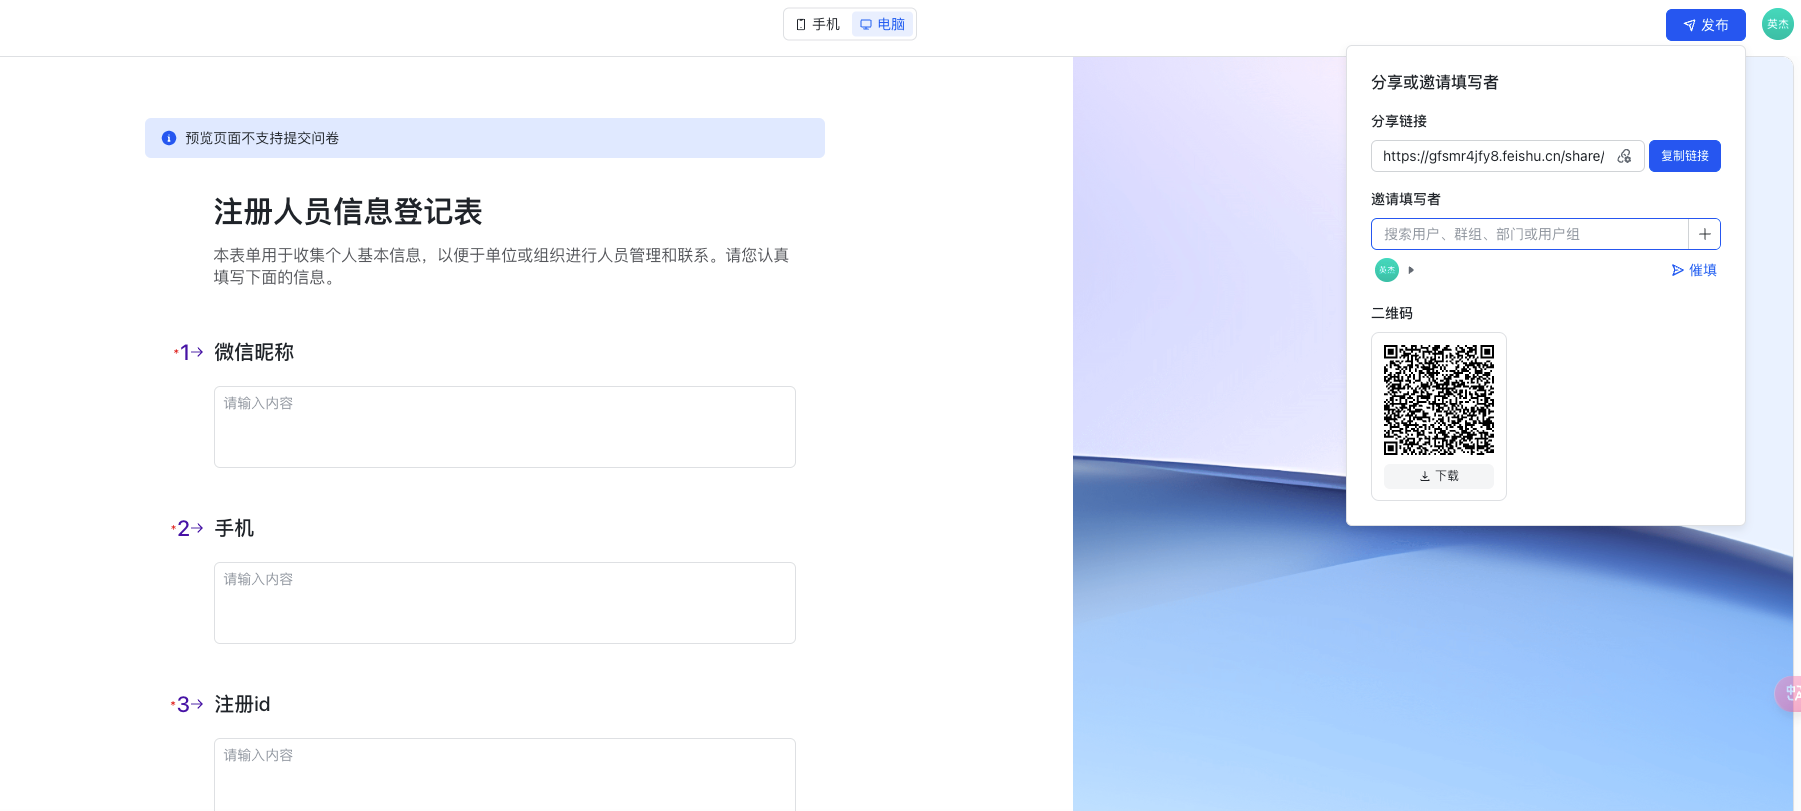The width and height of the screenshot is (1801, 811).
Task: Click the 发布 publish button
Action: (1705, 25)
